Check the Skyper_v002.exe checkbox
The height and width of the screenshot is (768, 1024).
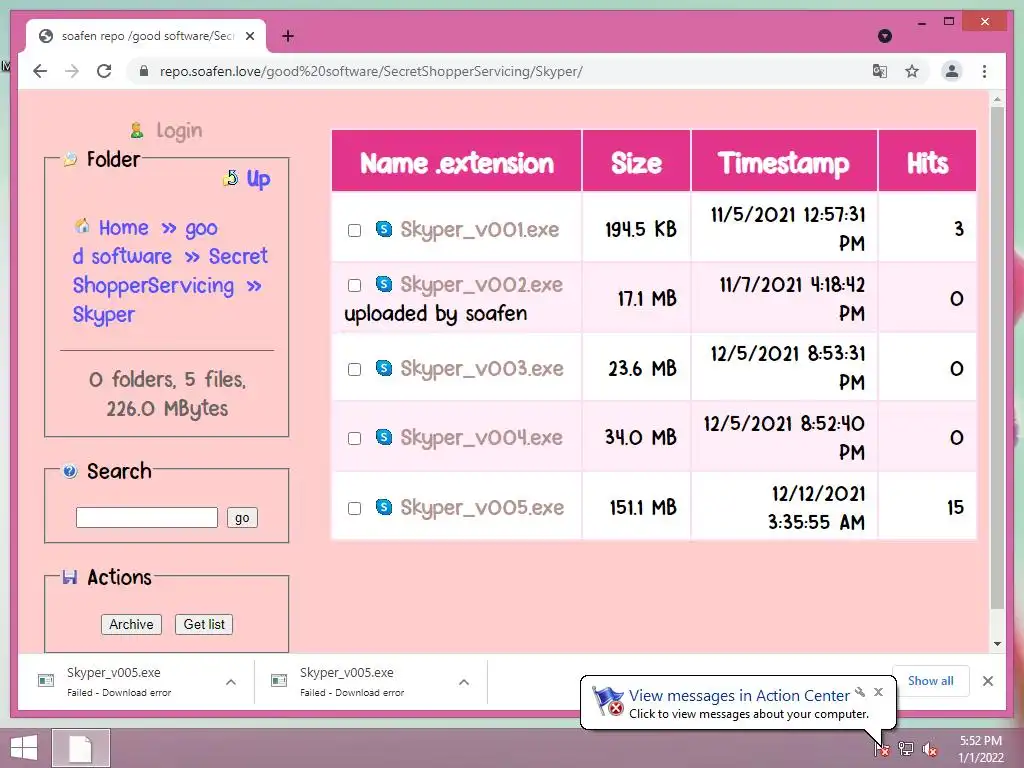[355, 285]
